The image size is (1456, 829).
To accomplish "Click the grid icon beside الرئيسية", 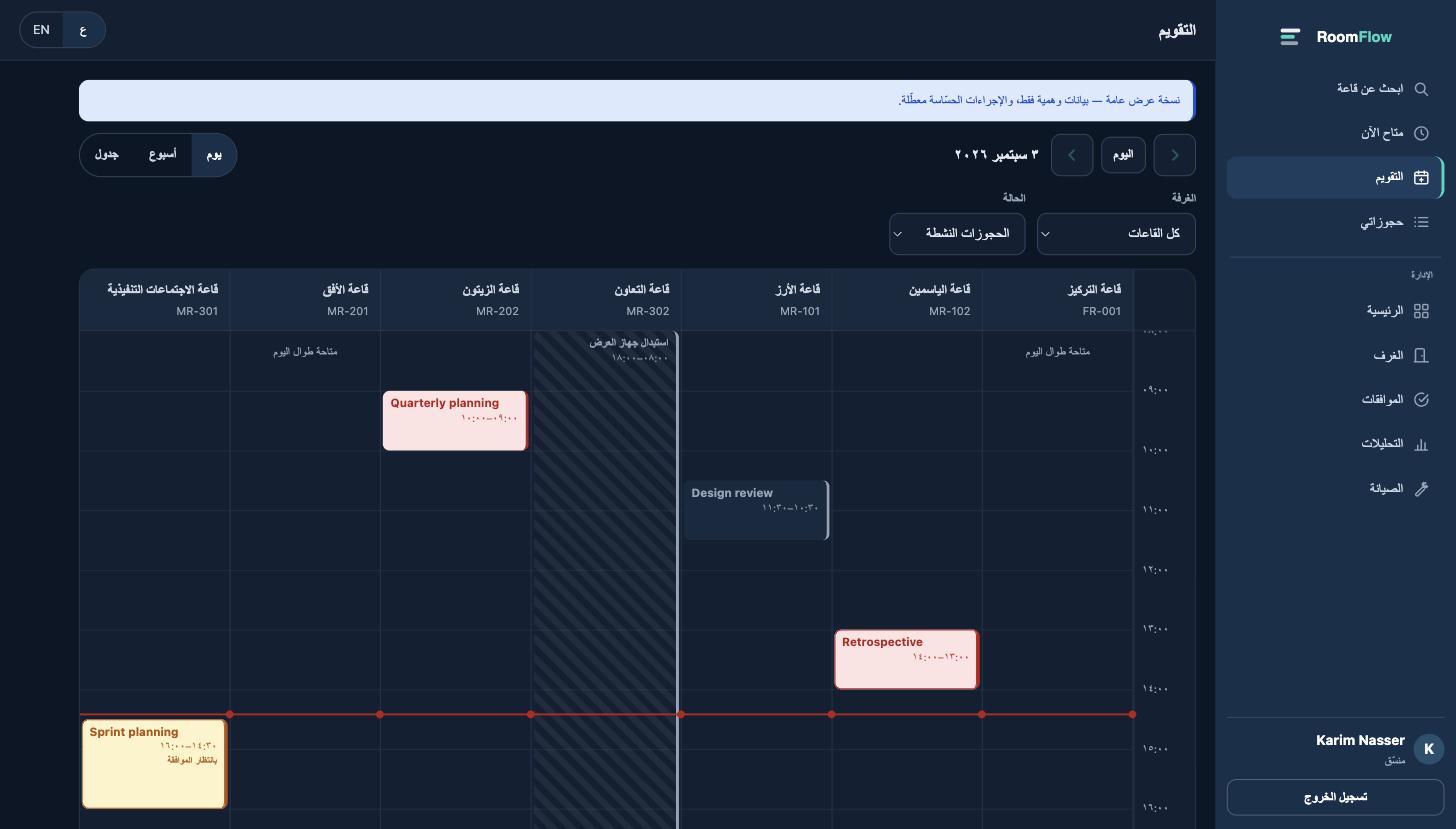I will pos(1421,311).
